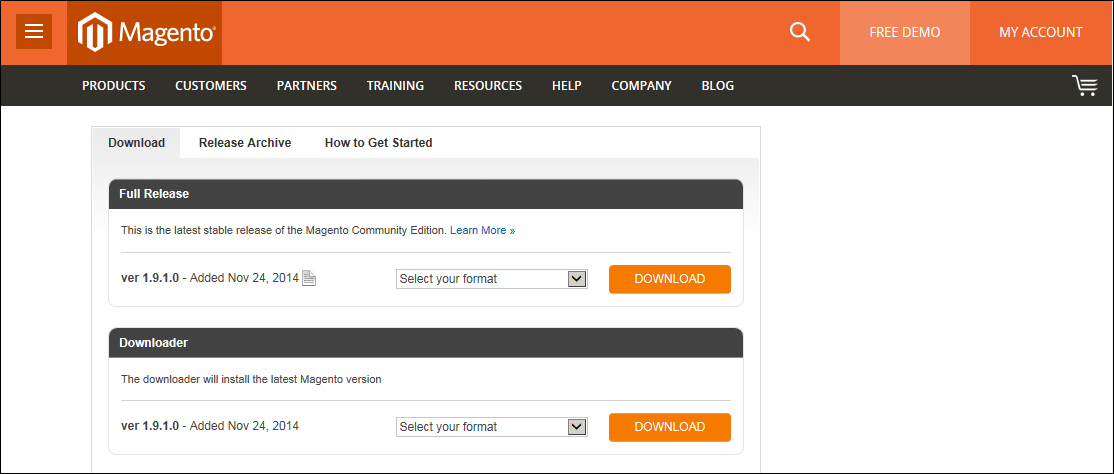Screen dimensions: 1114x474
Task: Click Downloader 'ver 1.9.1.0' text
Action: pyautogui.click(x=150, y=426)
